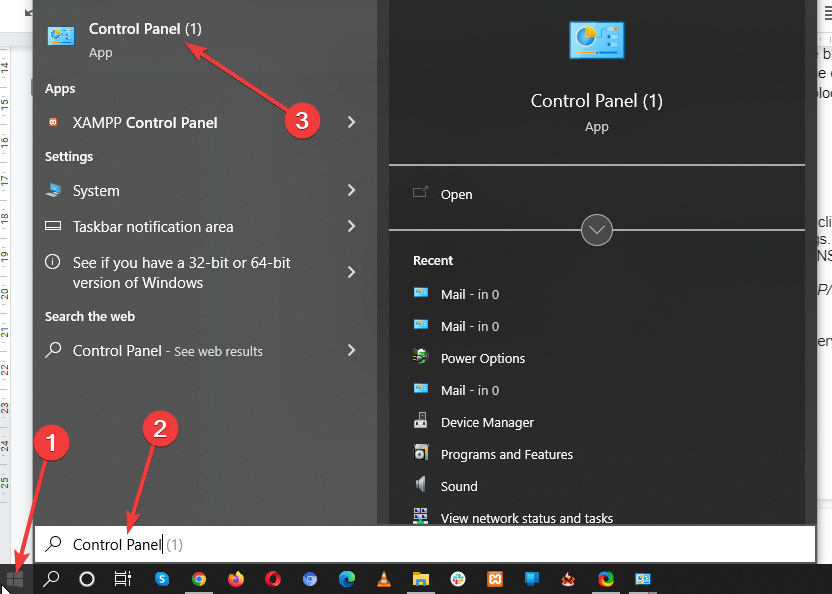Click the large Control Panel preview icon

(596, 40)
